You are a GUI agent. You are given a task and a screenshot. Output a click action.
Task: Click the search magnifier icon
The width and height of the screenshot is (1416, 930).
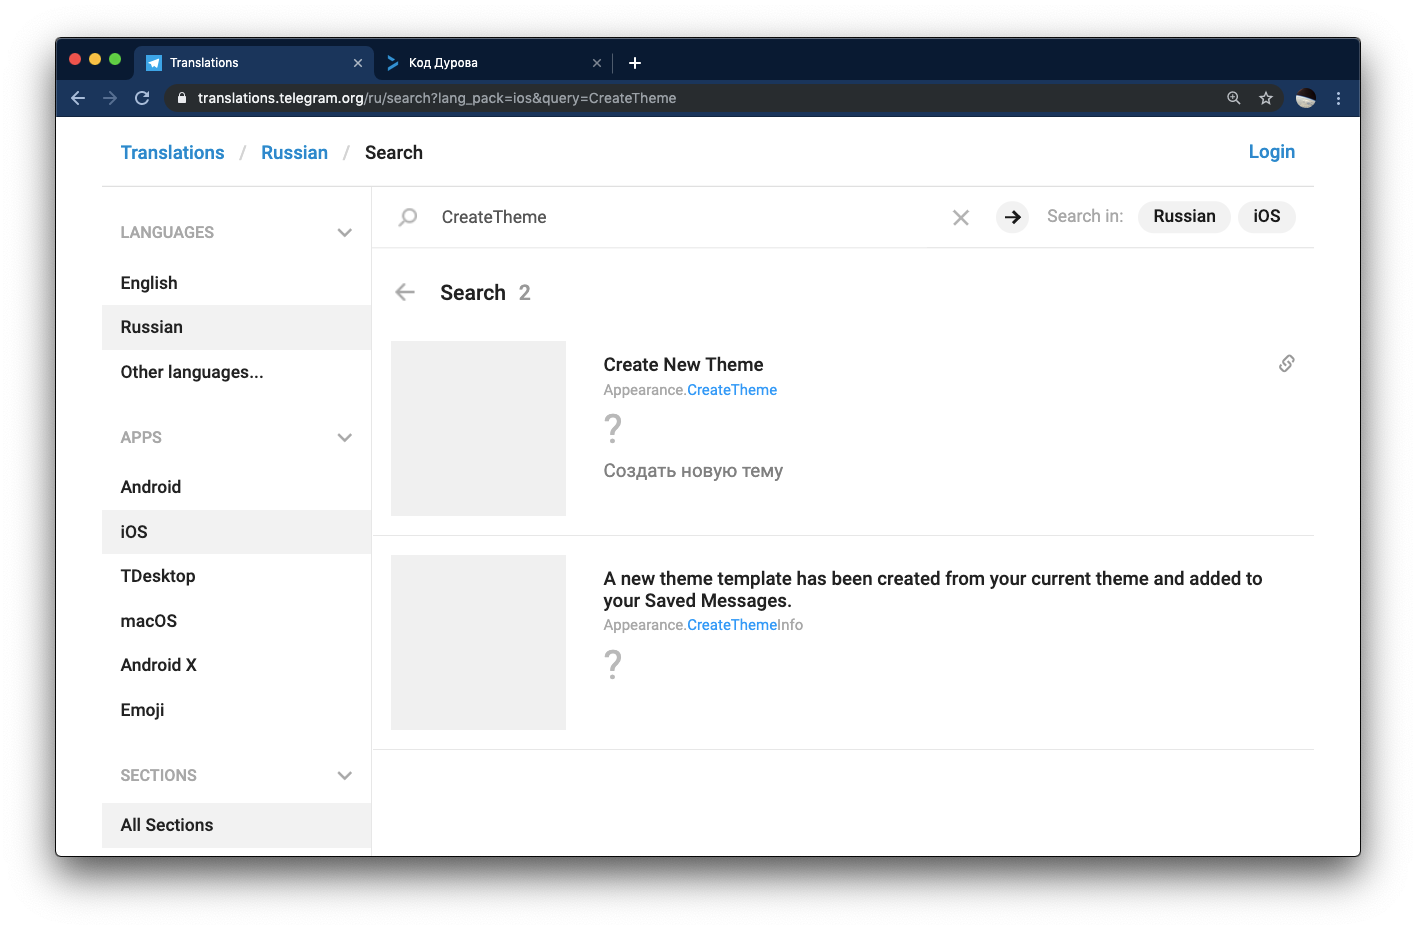(x=408, y=217)
